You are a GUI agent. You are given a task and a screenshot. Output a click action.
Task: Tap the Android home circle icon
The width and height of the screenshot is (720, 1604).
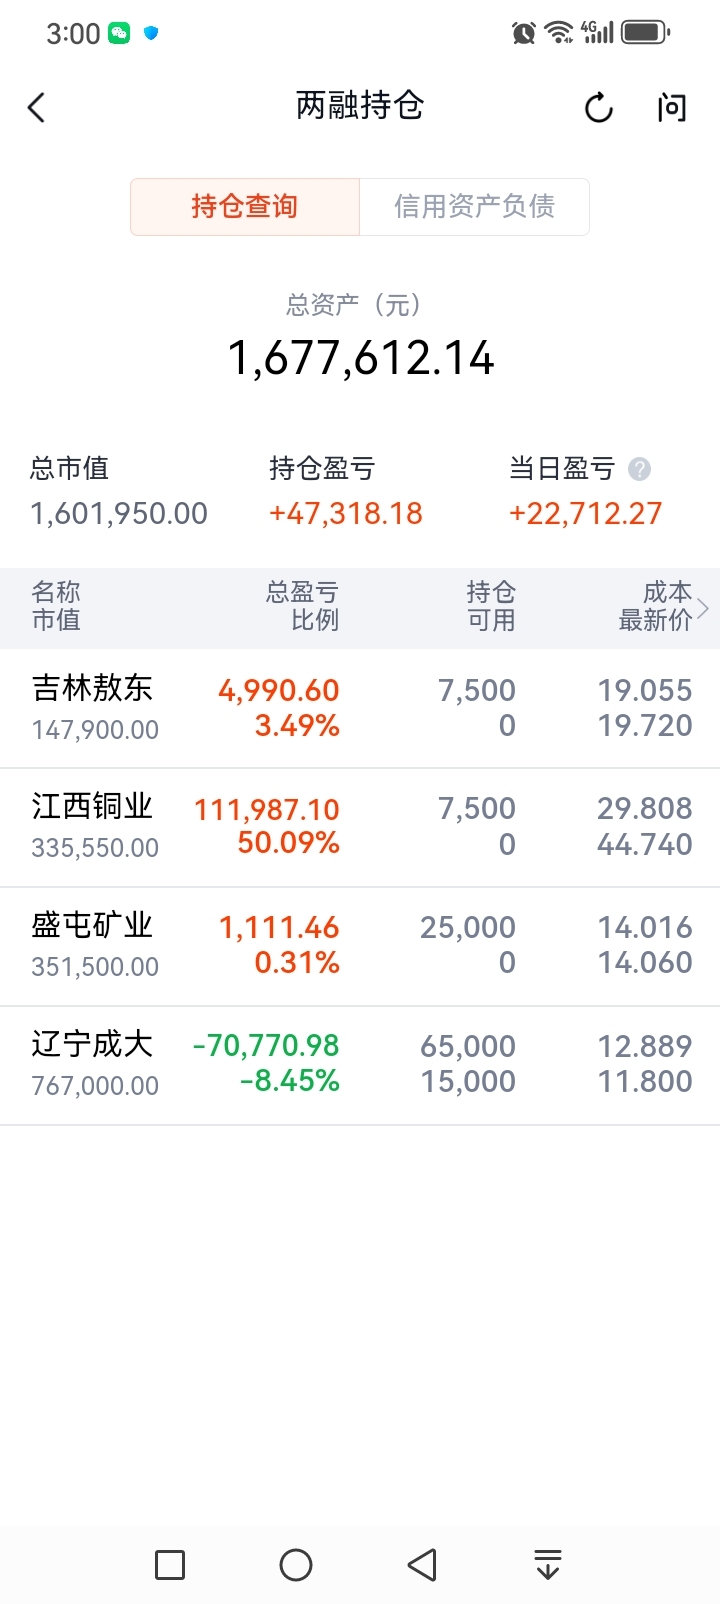tap(296, 1564)
